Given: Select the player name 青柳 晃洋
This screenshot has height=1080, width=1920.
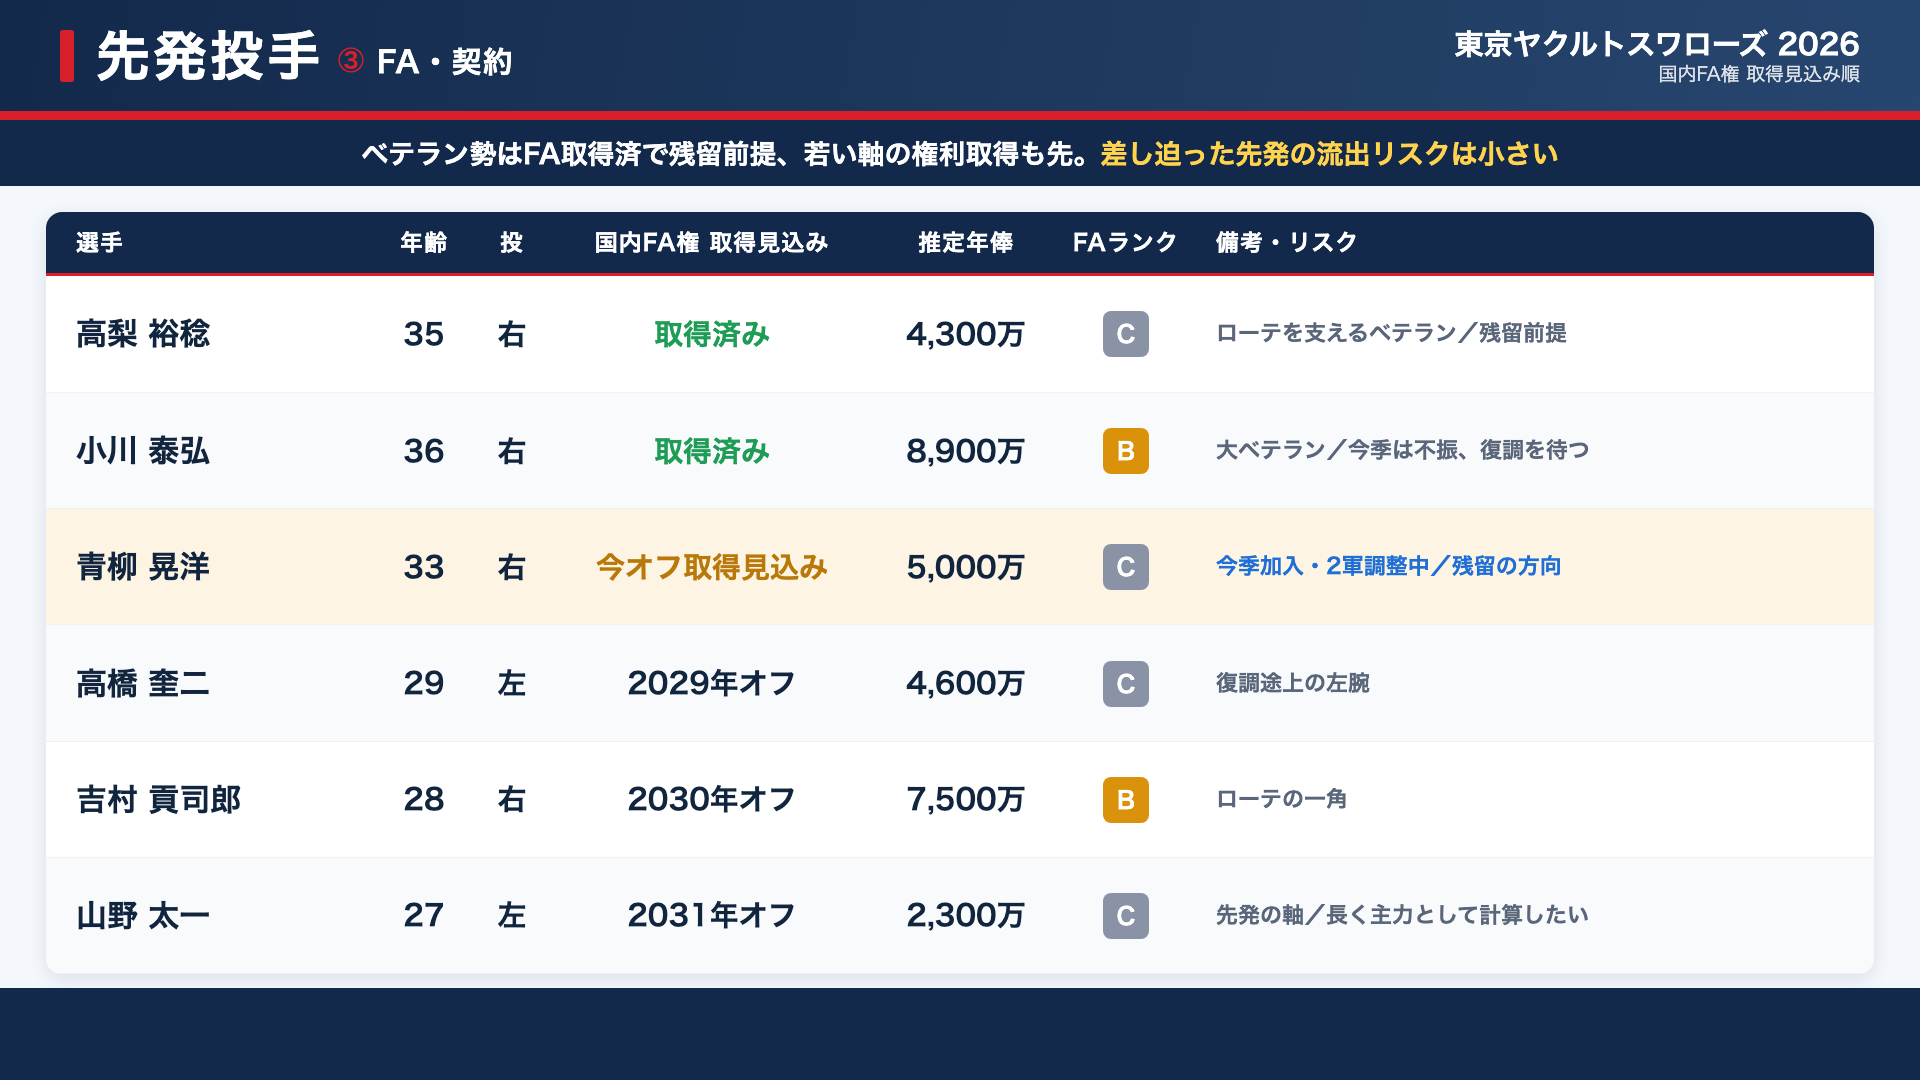Looking at the screenshot, I should click(143, 567).
